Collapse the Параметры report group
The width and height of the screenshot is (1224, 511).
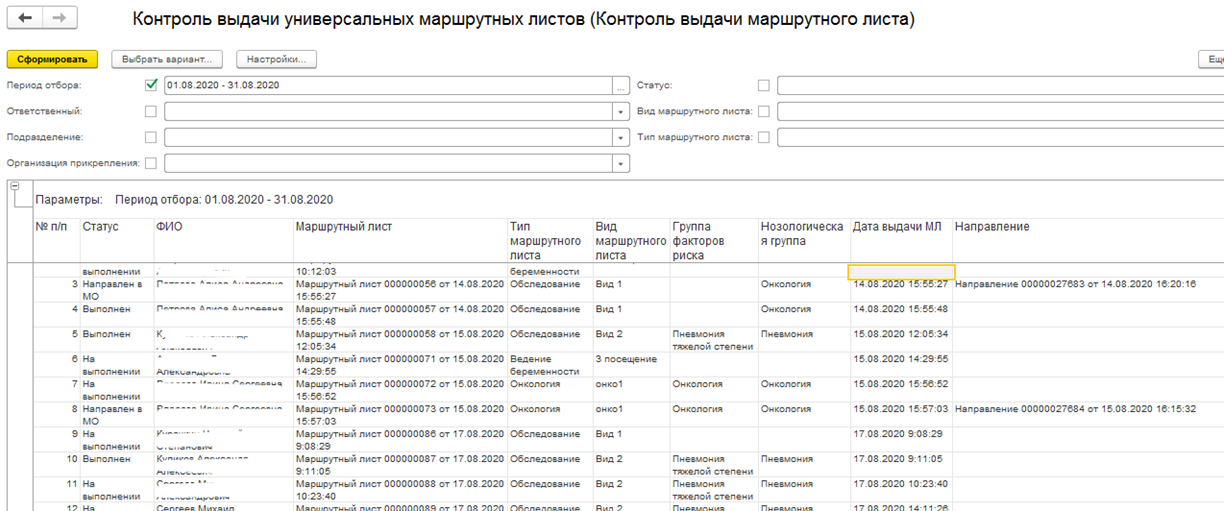(x=14, y=186)
